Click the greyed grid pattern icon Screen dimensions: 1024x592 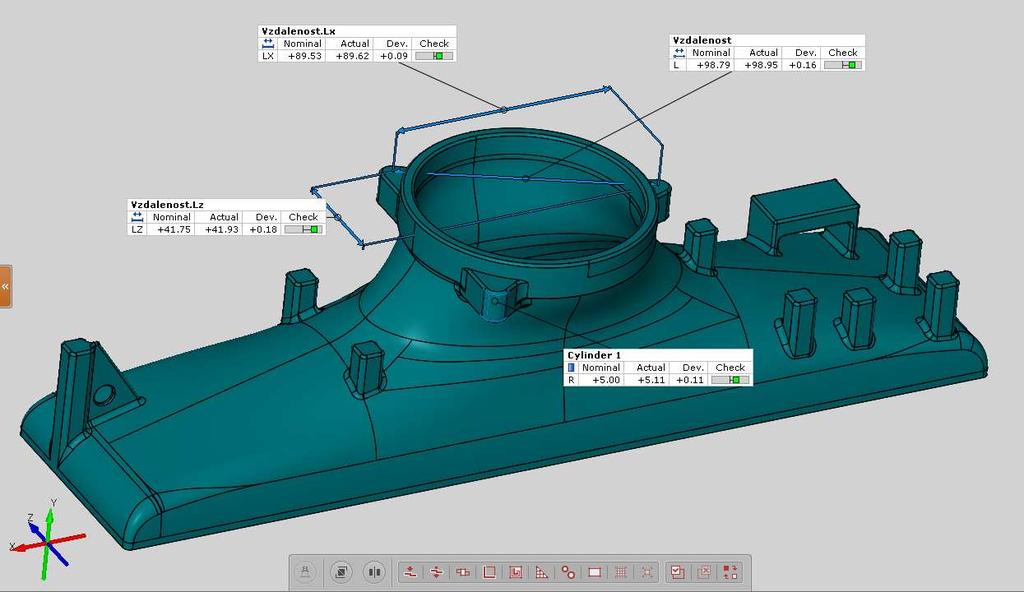point(621,572)
